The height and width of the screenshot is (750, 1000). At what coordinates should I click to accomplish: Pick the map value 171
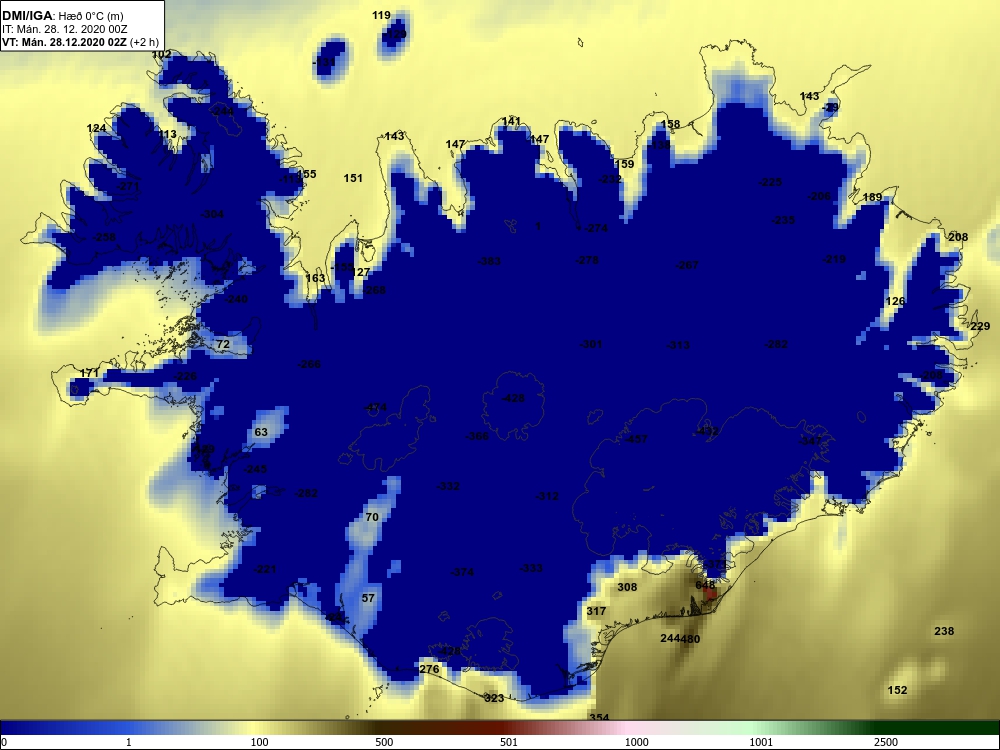coord(89,373)
